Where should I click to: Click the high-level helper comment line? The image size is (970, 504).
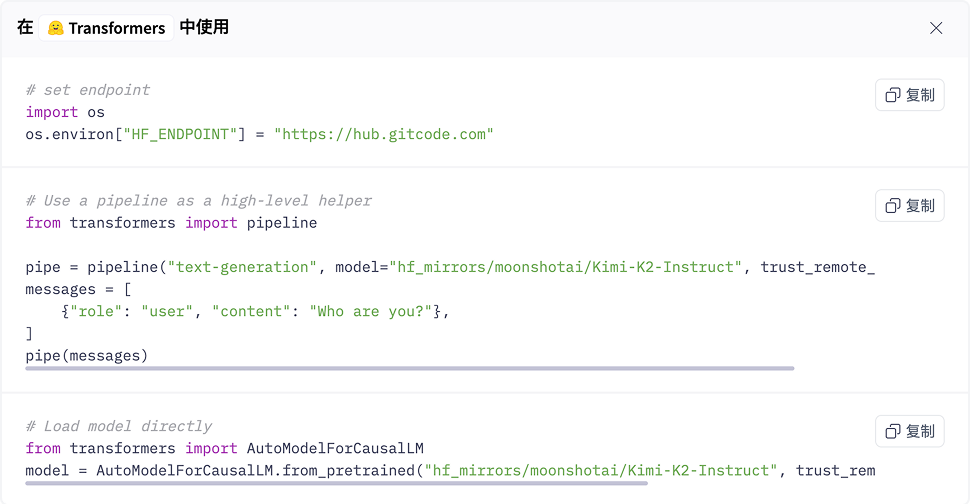198,201
